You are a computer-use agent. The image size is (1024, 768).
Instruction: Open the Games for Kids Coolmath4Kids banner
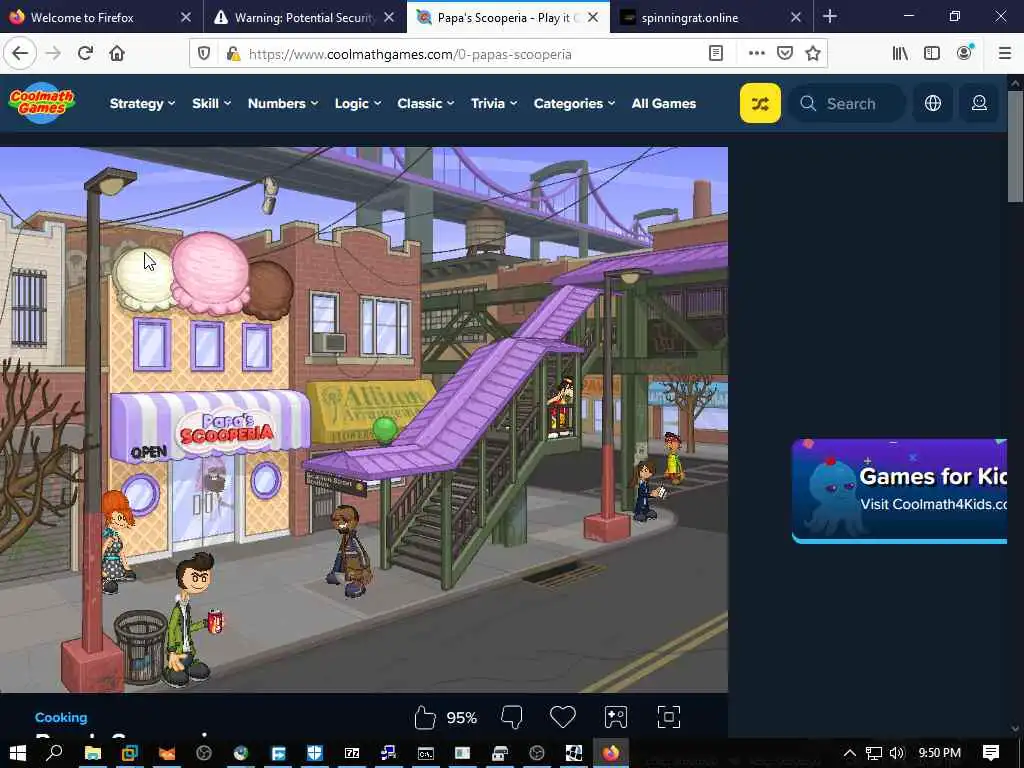(x=899, y=491)
